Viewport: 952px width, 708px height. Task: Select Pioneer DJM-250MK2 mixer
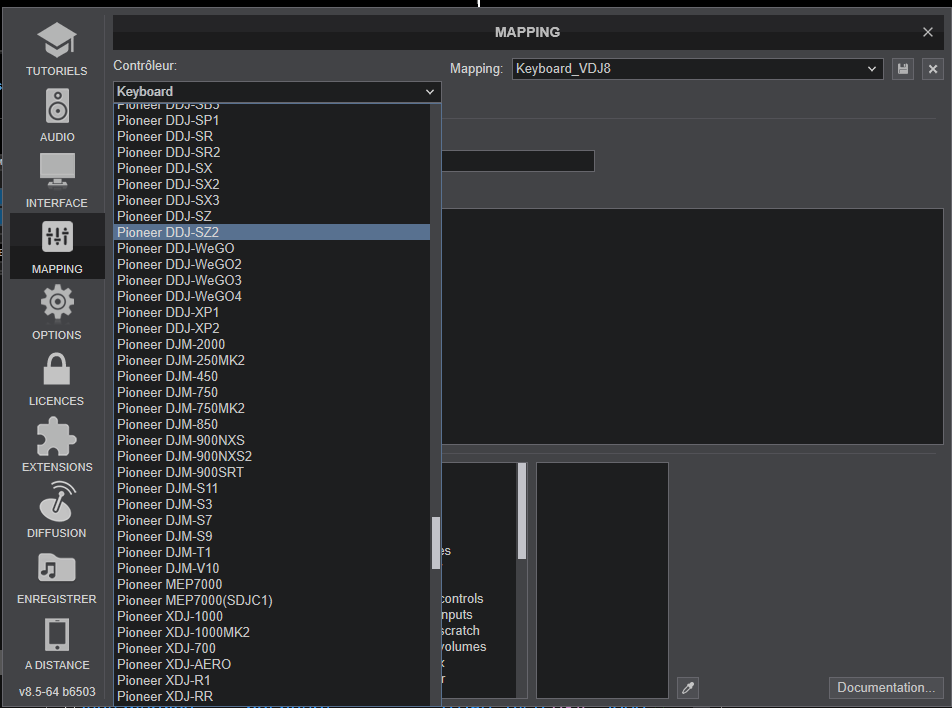point(271,360)
